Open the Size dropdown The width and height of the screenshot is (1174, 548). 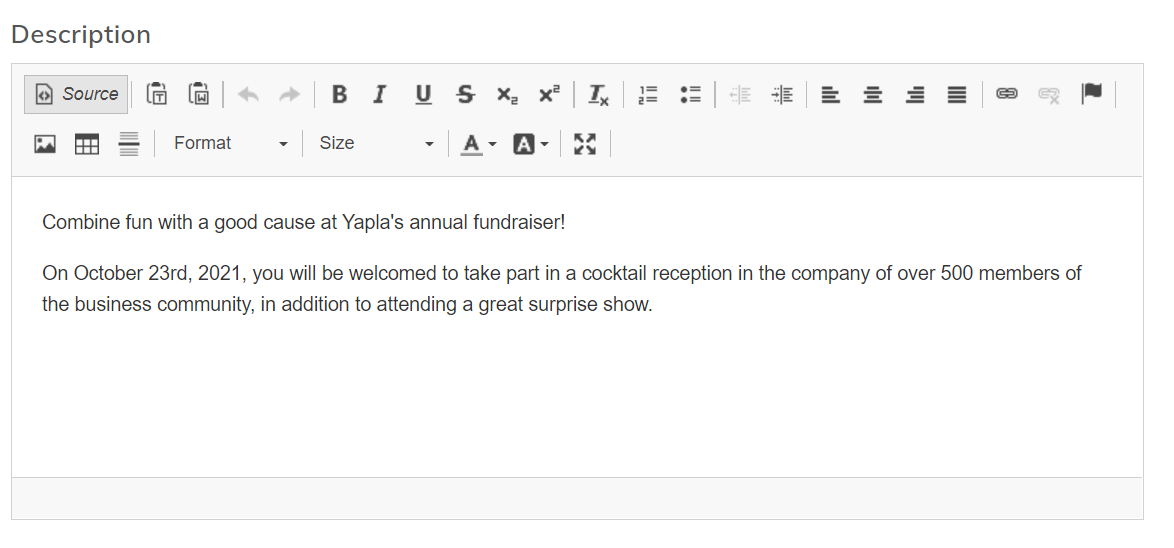376,144
